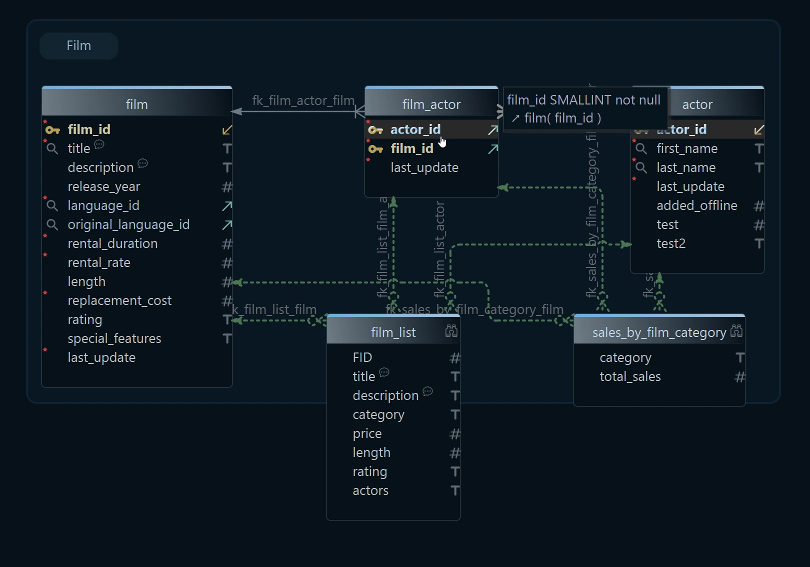Click the comment bubble icon on film description
This screenshot has height=567, width=810.
click(x=143, y=164)
